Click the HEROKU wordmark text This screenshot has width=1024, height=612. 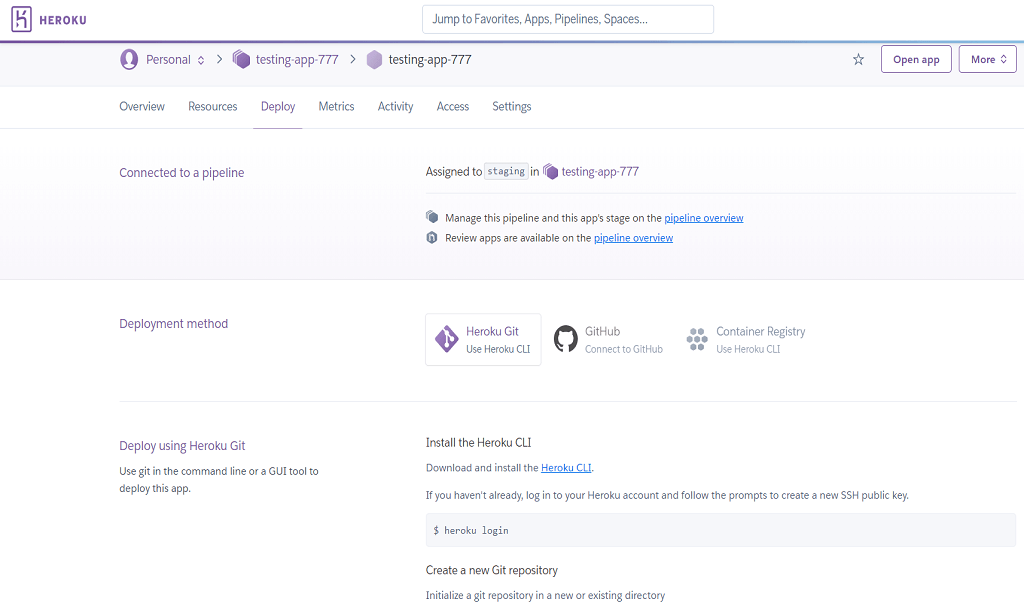click(x=63, y=20)
